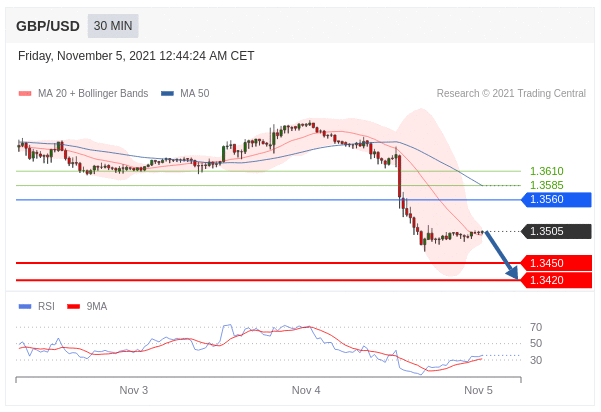Click the Friday, November 5, 2021 timestamp
Image resolution: width=601 pixels, height=412 pixels.
pyautogui.click(x=136, y=56)
